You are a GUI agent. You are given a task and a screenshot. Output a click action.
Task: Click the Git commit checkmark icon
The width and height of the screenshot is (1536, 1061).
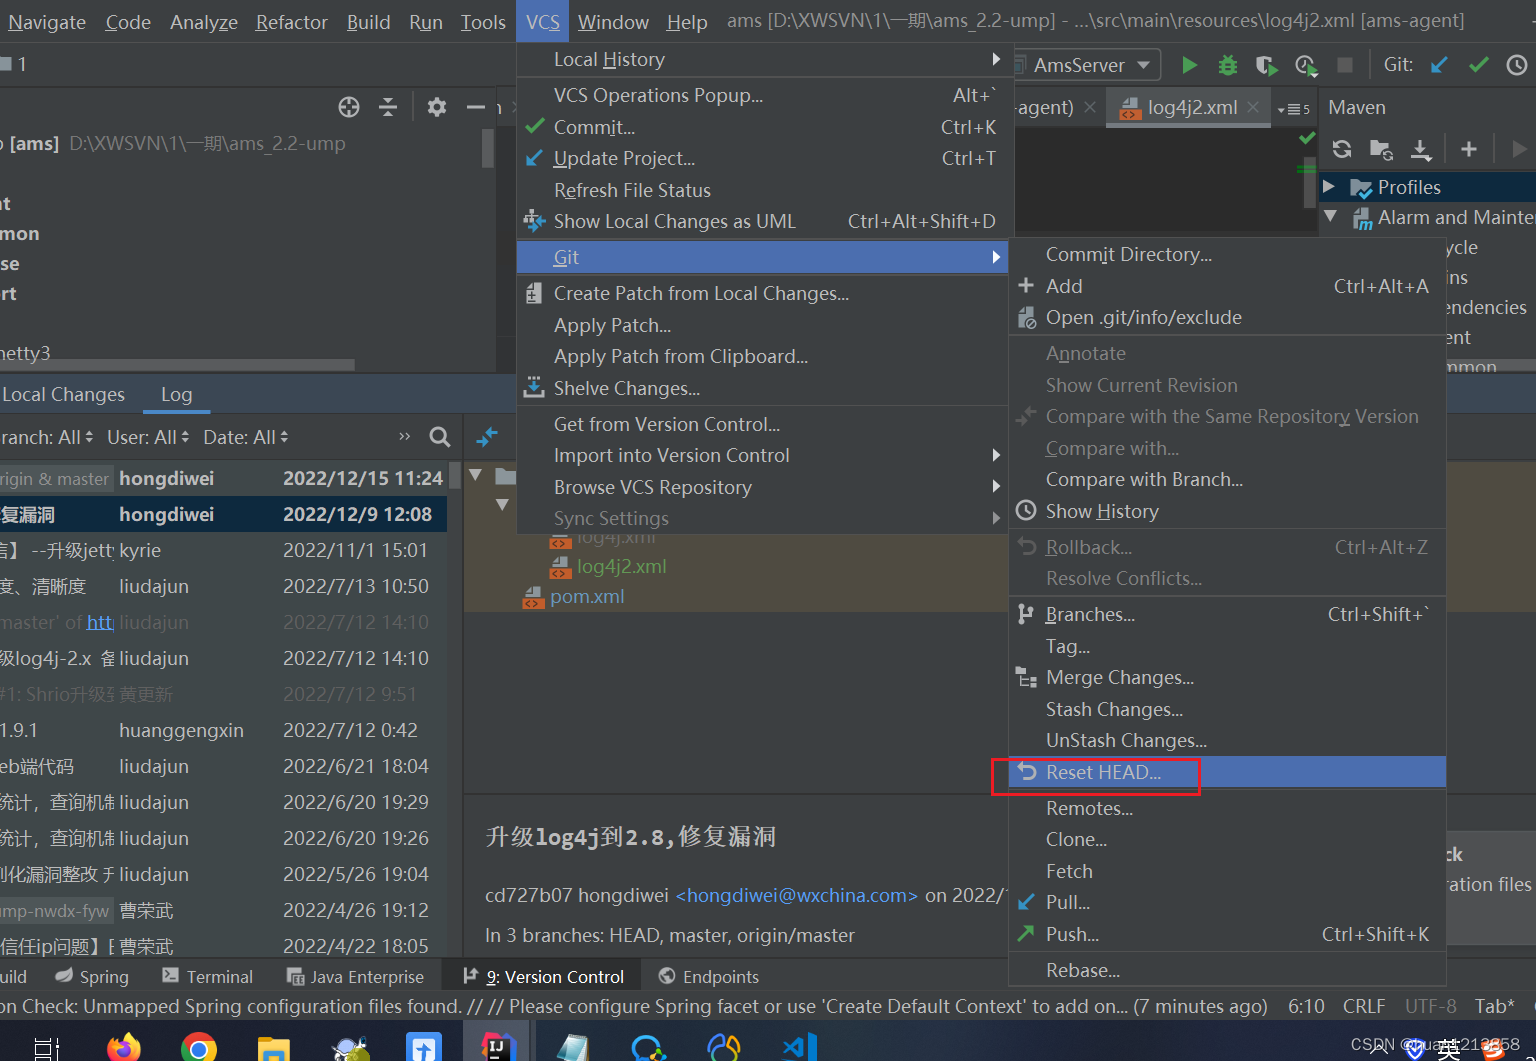coord(1479,65)
